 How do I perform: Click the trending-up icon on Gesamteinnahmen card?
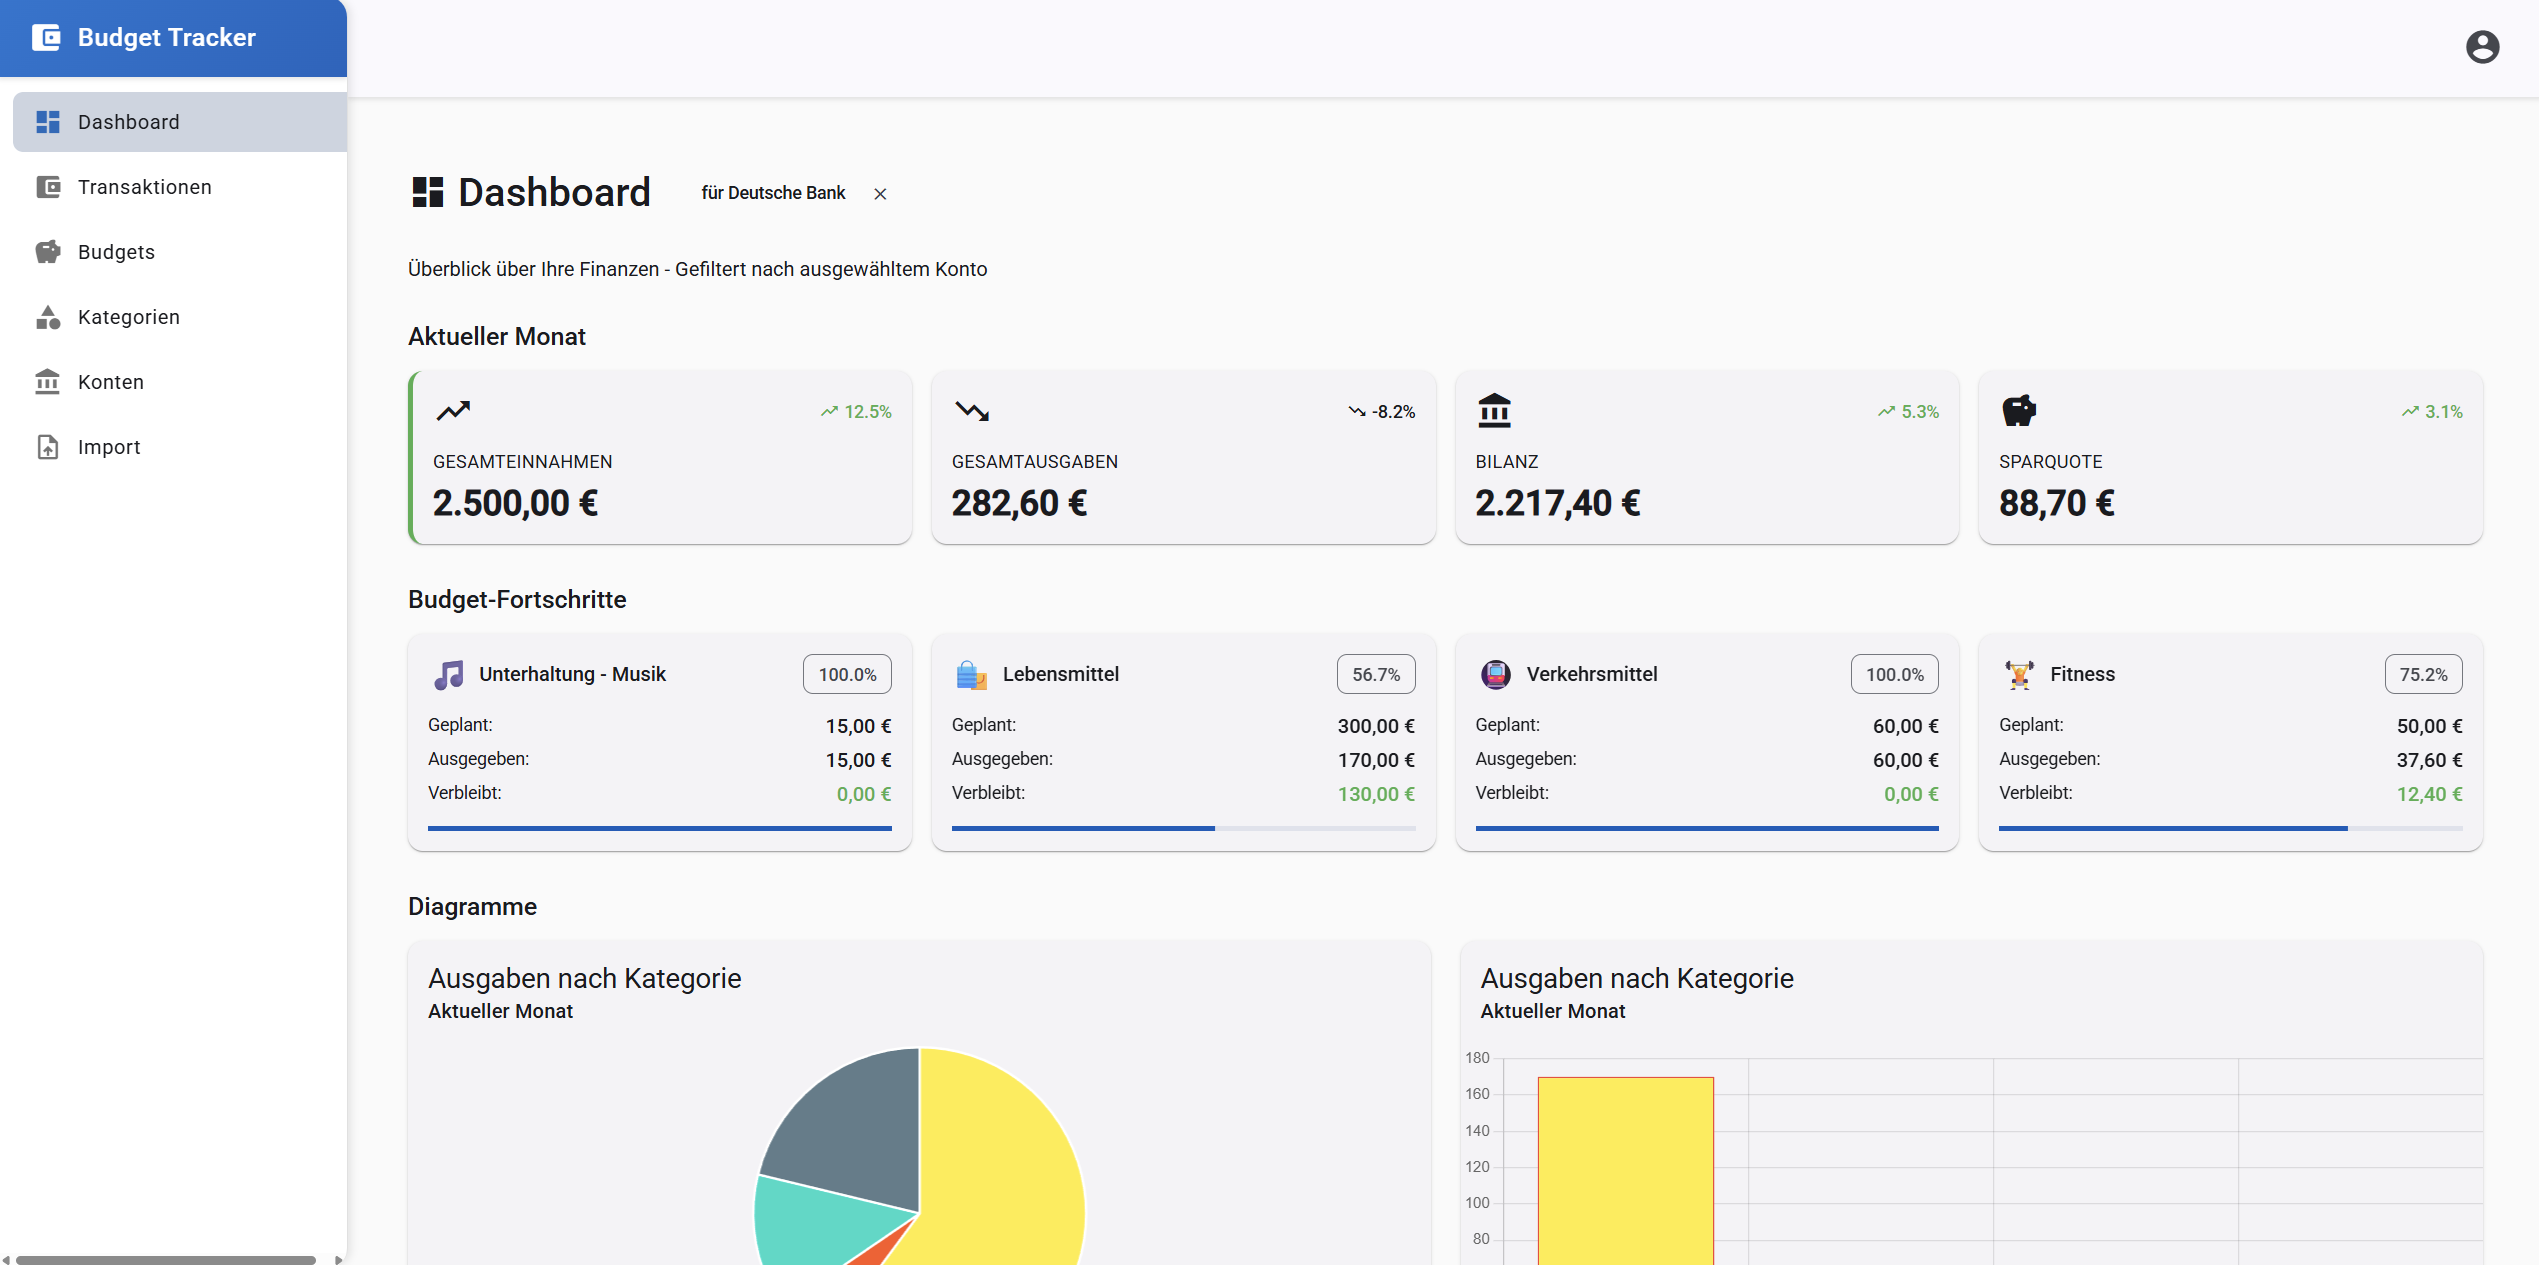tap(453, 410)
